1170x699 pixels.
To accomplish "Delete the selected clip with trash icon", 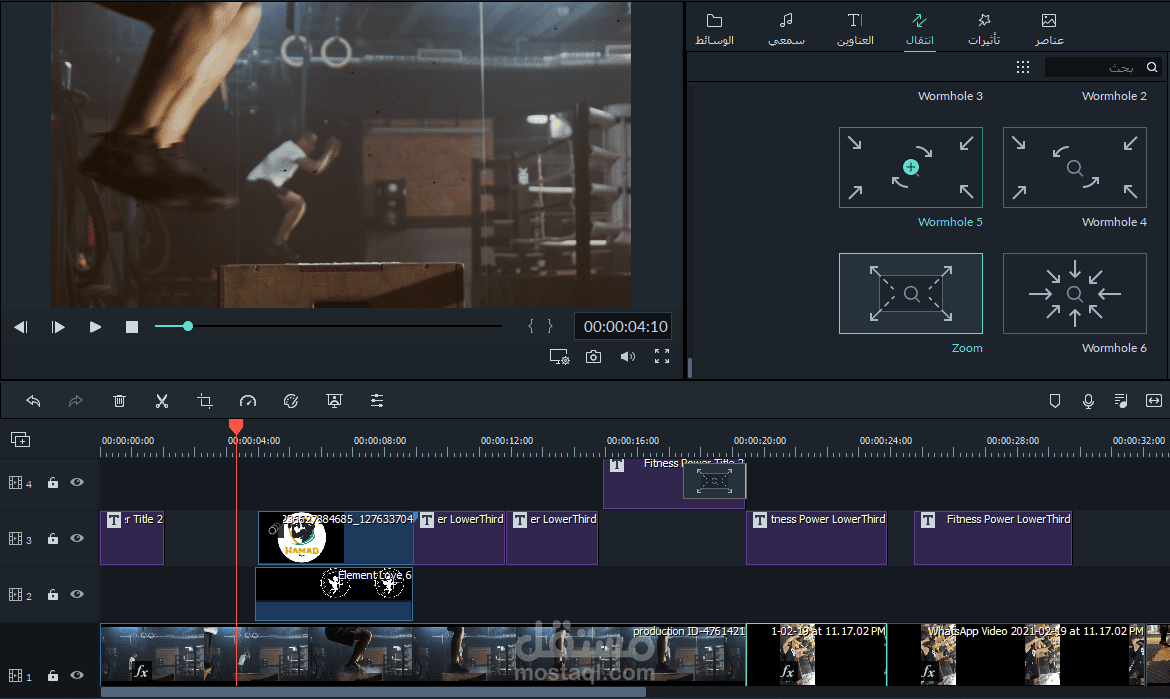I will pos(119,401).
